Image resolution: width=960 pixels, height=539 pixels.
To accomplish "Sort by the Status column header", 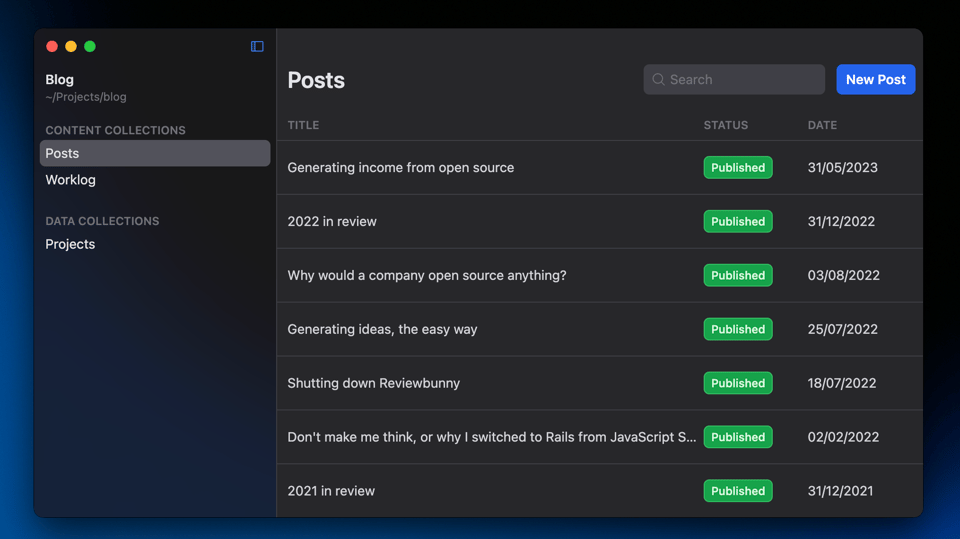I will point(725,125).
